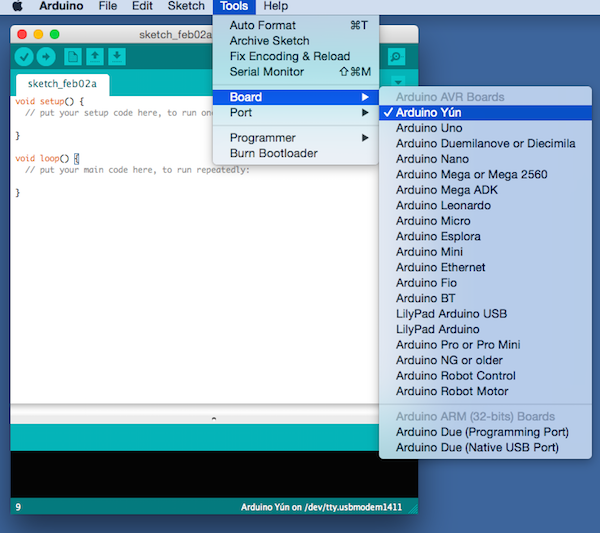Select Arduino Robot Control
Image resolution: width=600 pixels, height=533 pixels.
[x=485, y=376]
